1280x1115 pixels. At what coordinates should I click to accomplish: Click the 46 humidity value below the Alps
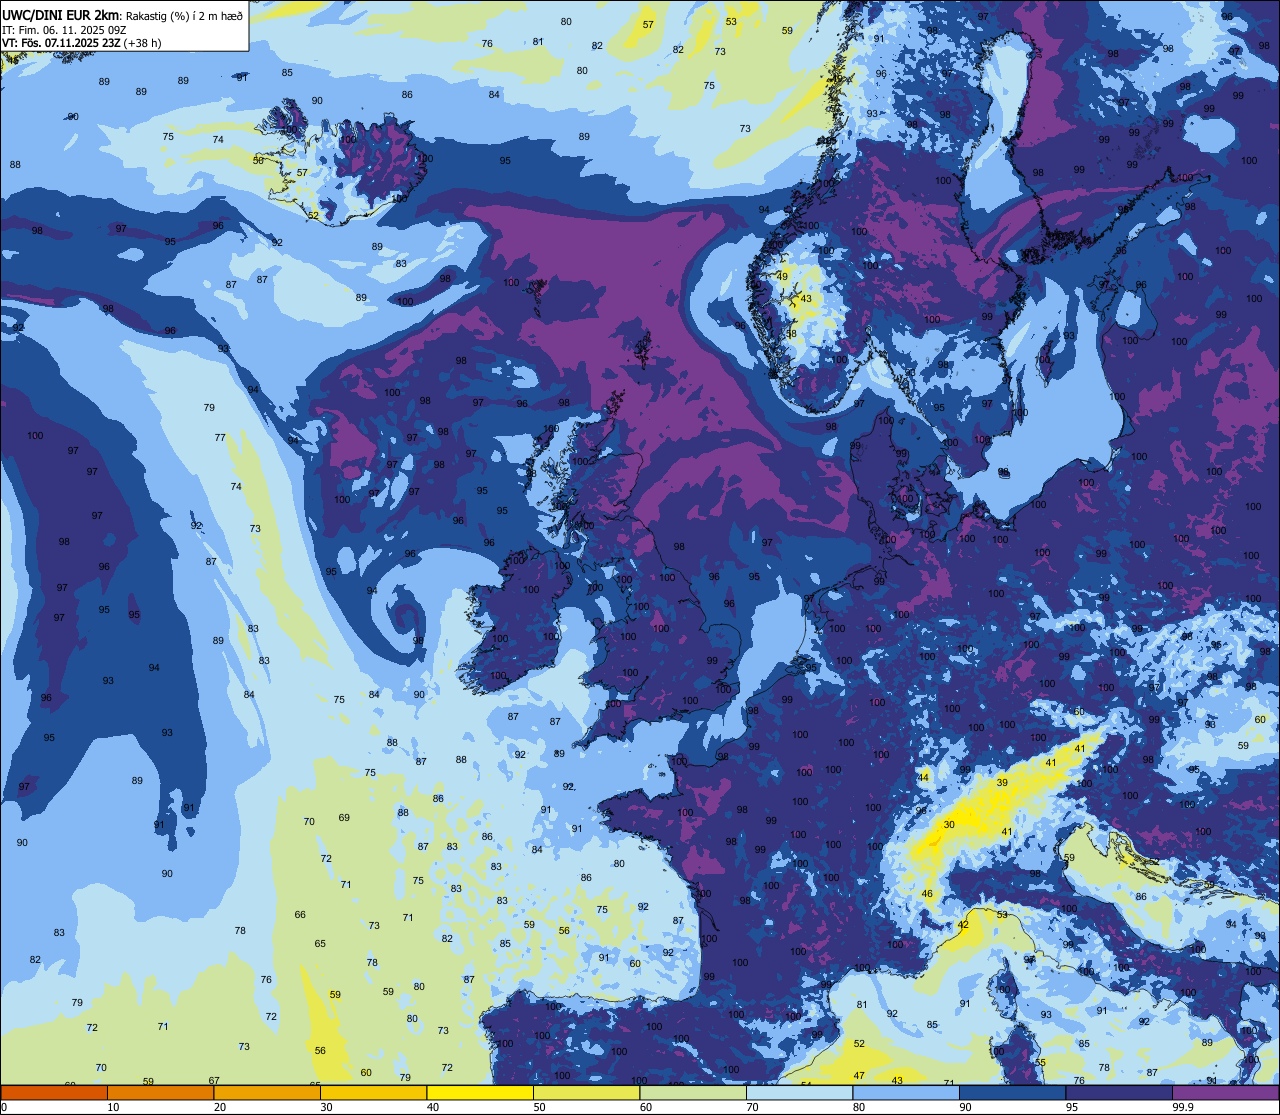point(927,894)
